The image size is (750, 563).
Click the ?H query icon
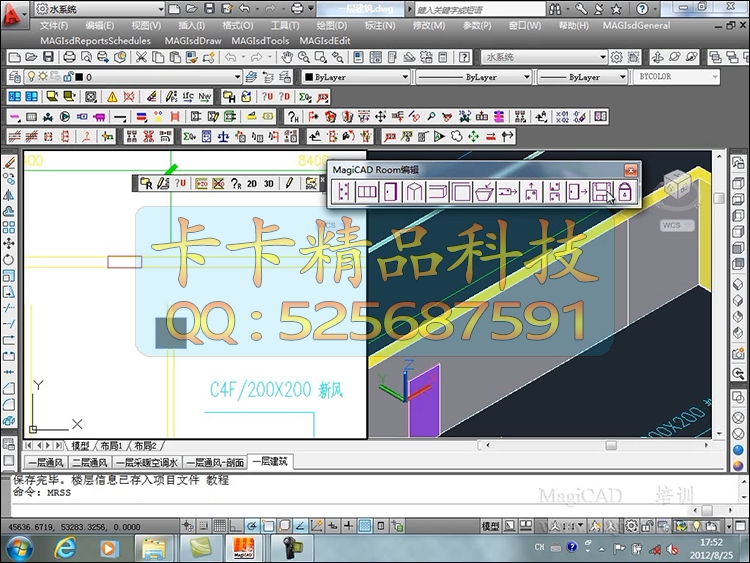[x=293, y=117]
